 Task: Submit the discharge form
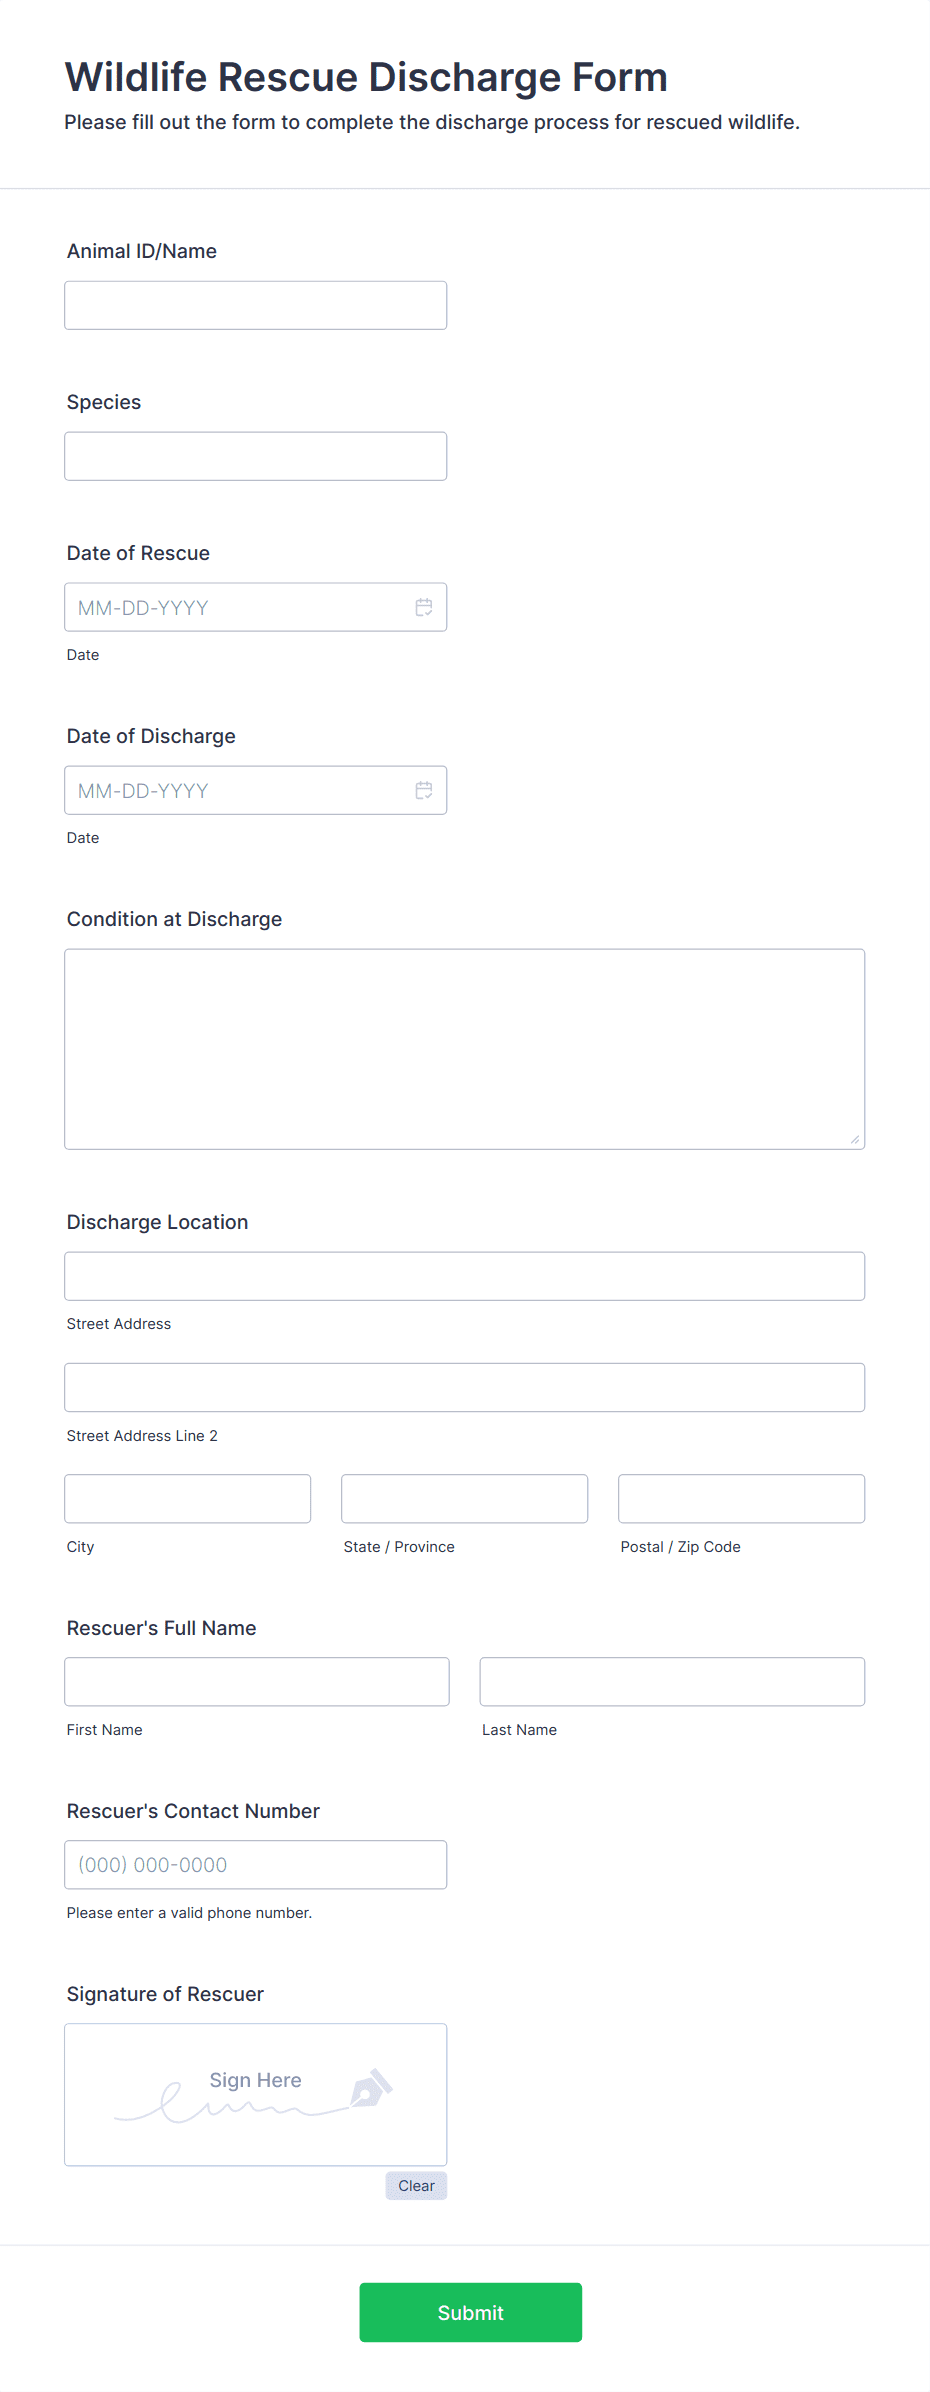[x=471, y=2312]
